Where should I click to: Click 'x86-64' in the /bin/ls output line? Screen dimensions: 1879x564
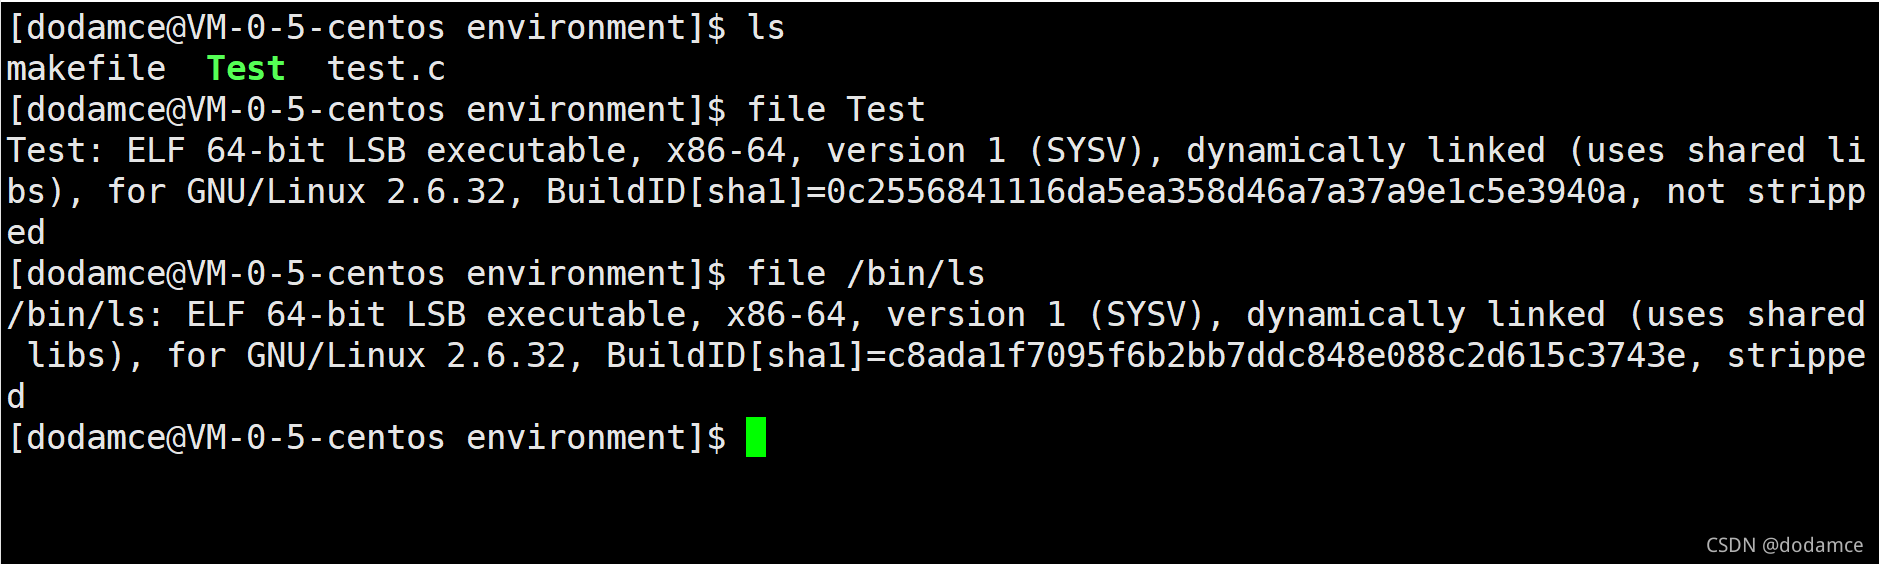point(786,315)
